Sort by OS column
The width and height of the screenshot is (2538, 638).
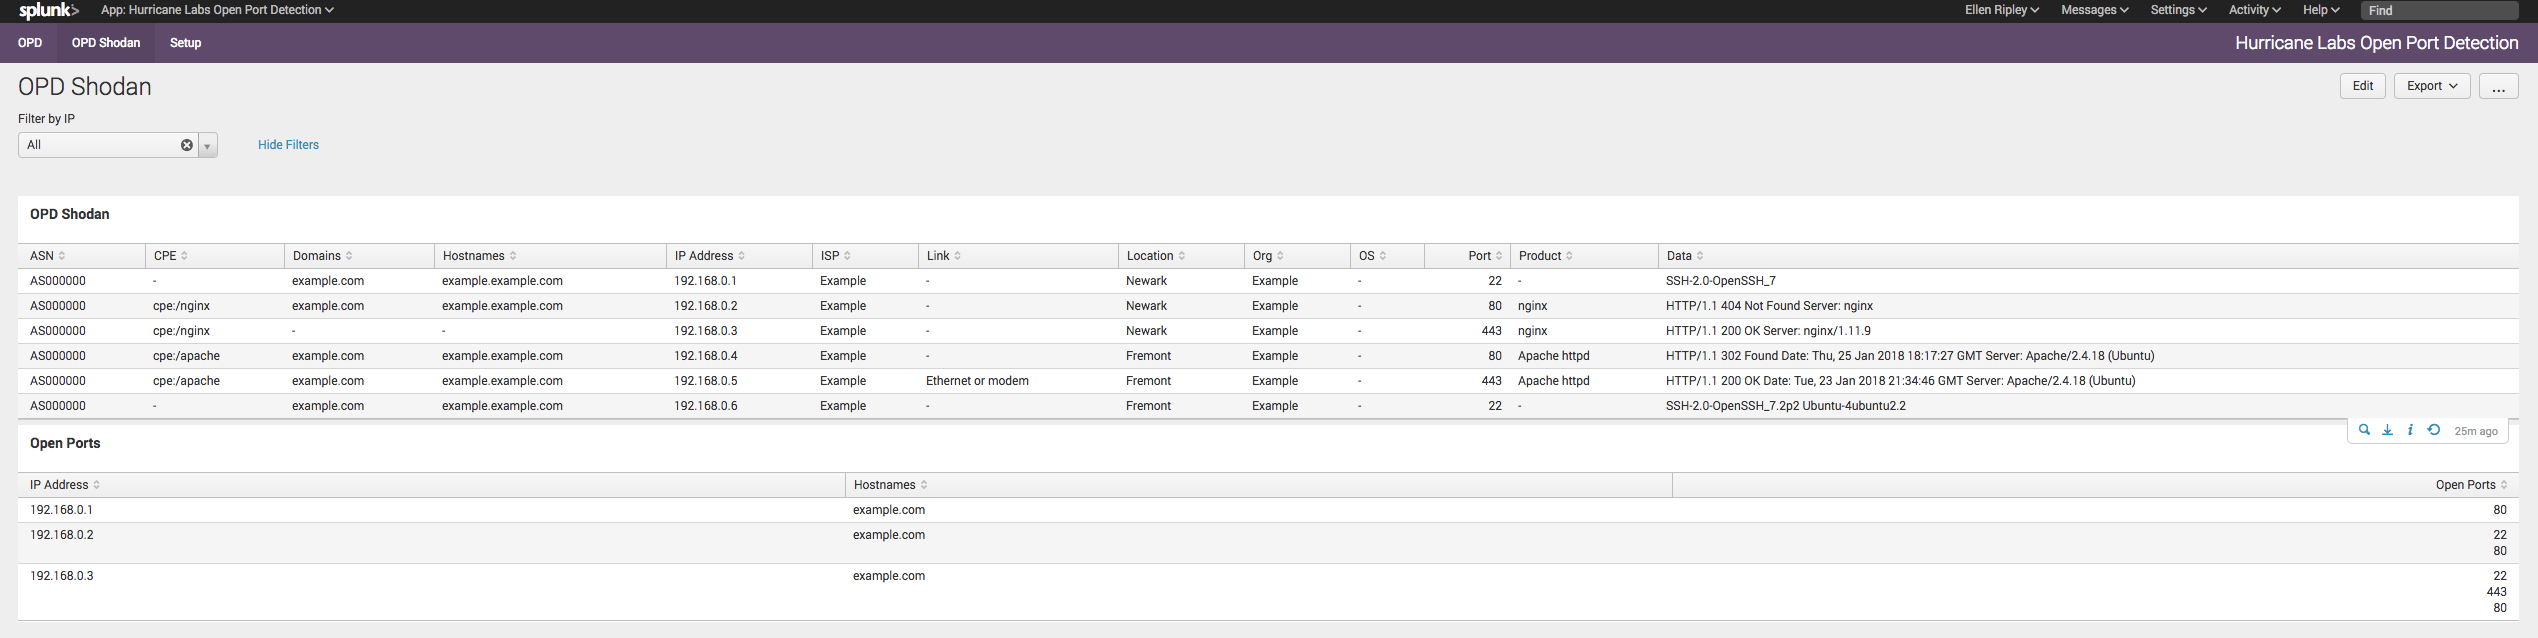click(1372, 256)
